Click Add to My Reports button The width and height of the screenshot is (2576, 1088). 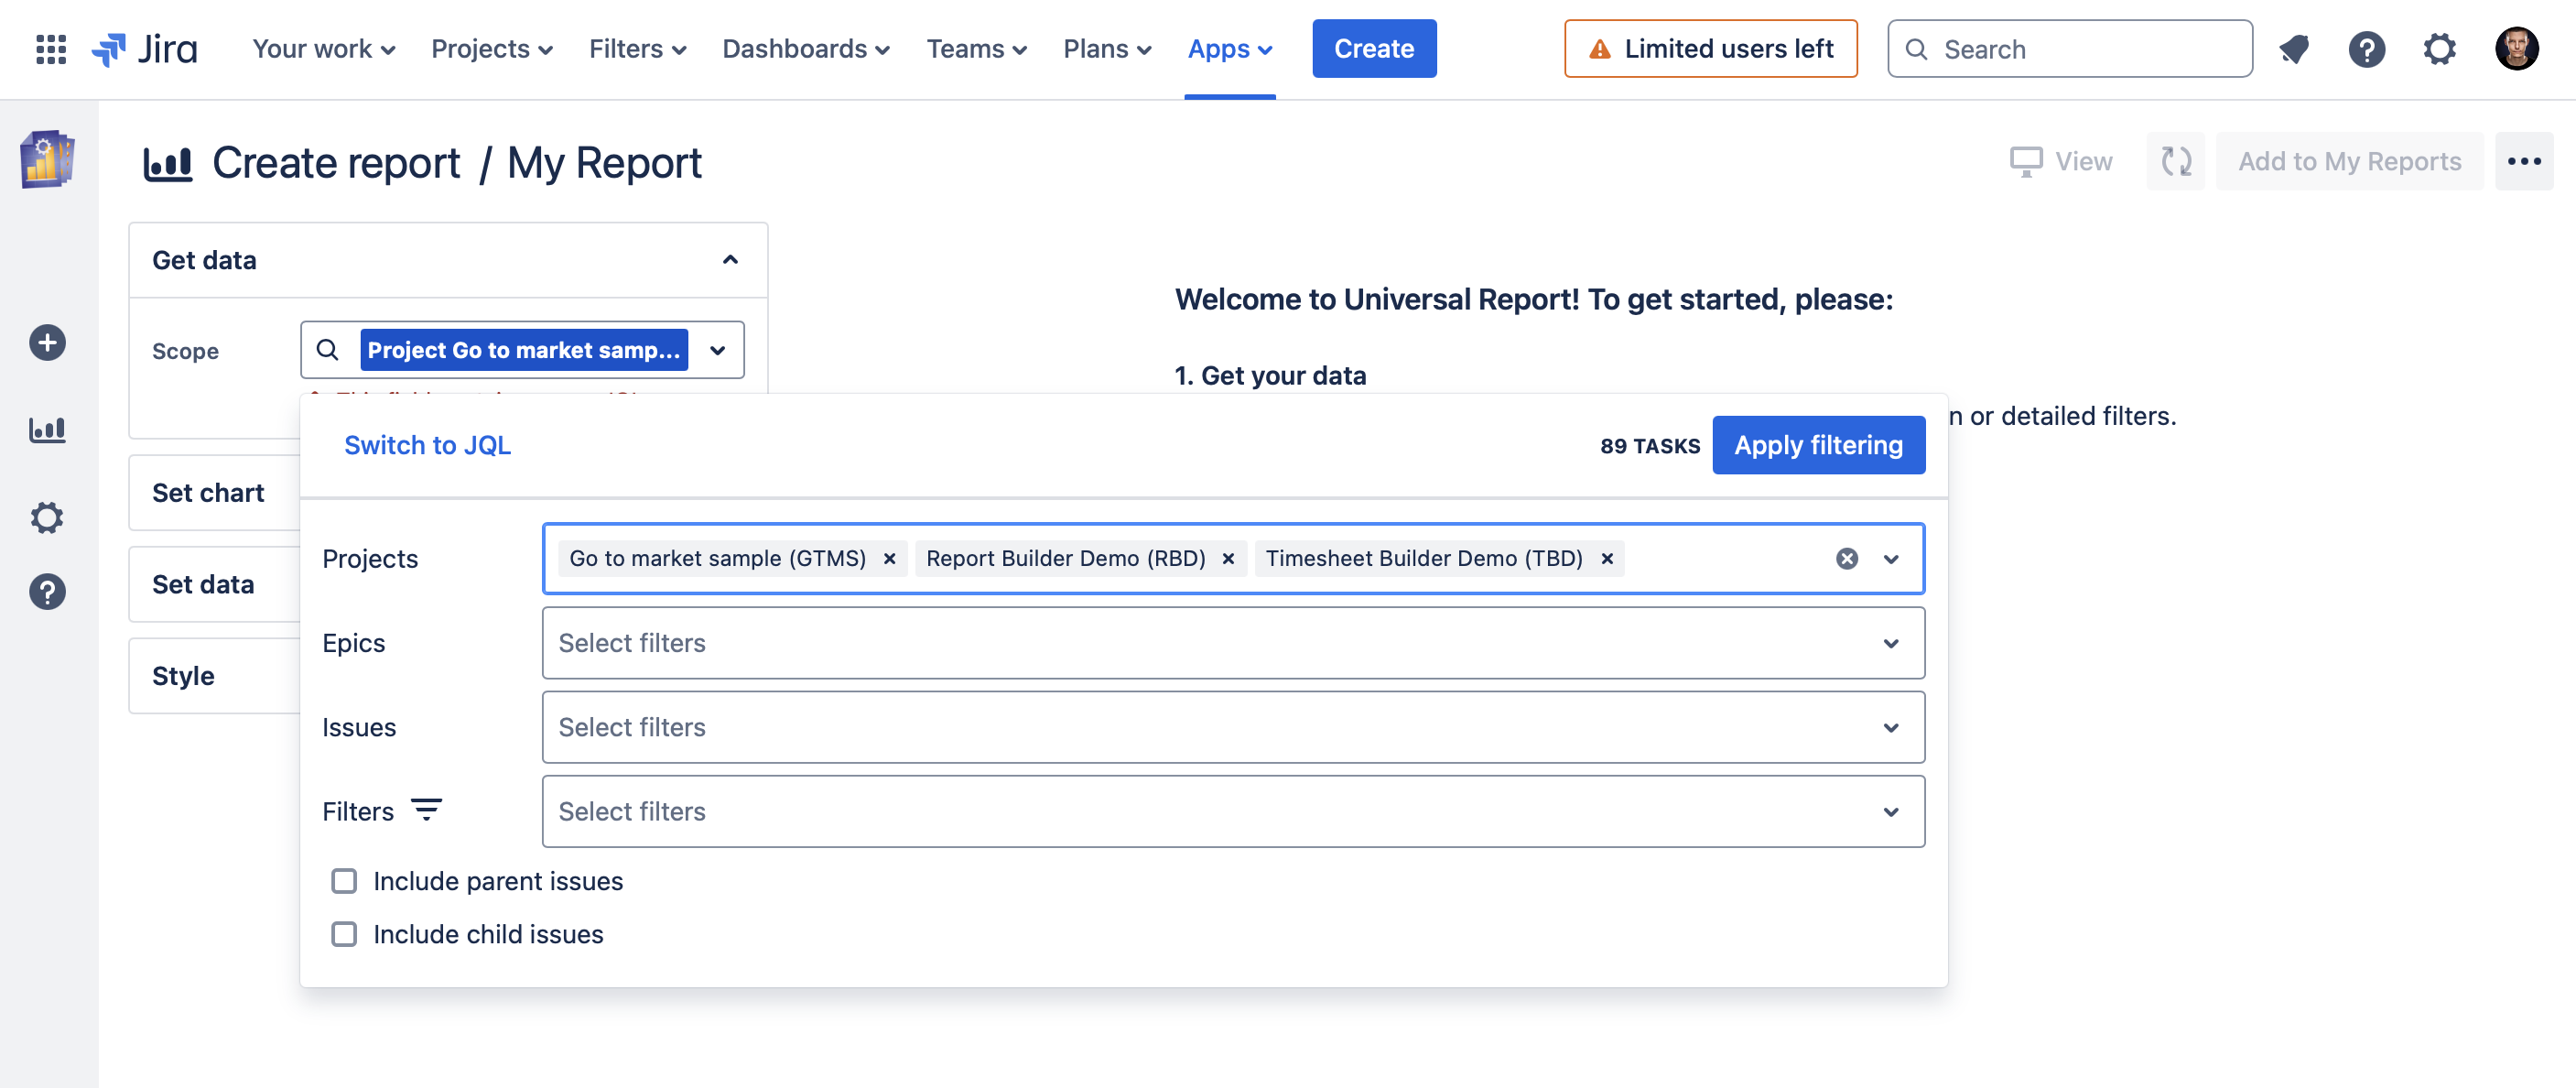point(2349,161)
